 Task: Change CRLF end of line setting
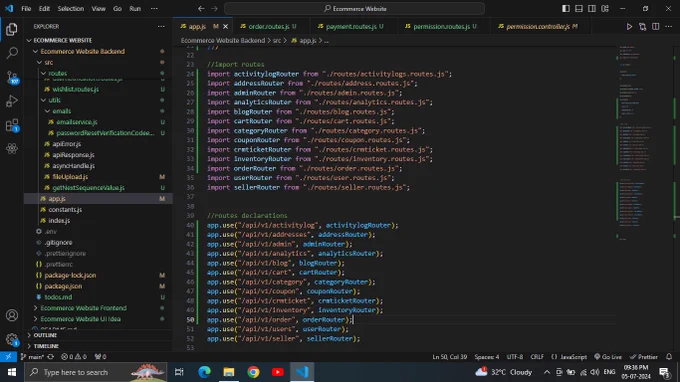[x=537, y=357]
